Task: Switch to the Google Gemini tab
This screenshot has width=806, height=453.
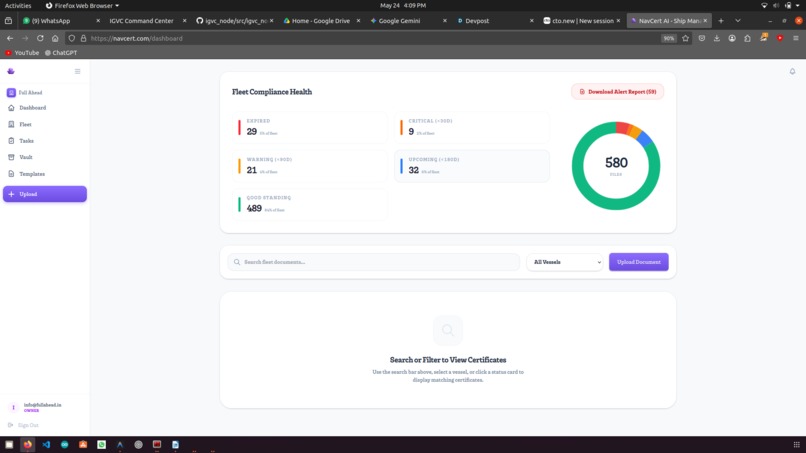Action: click(x=408, y=21)
